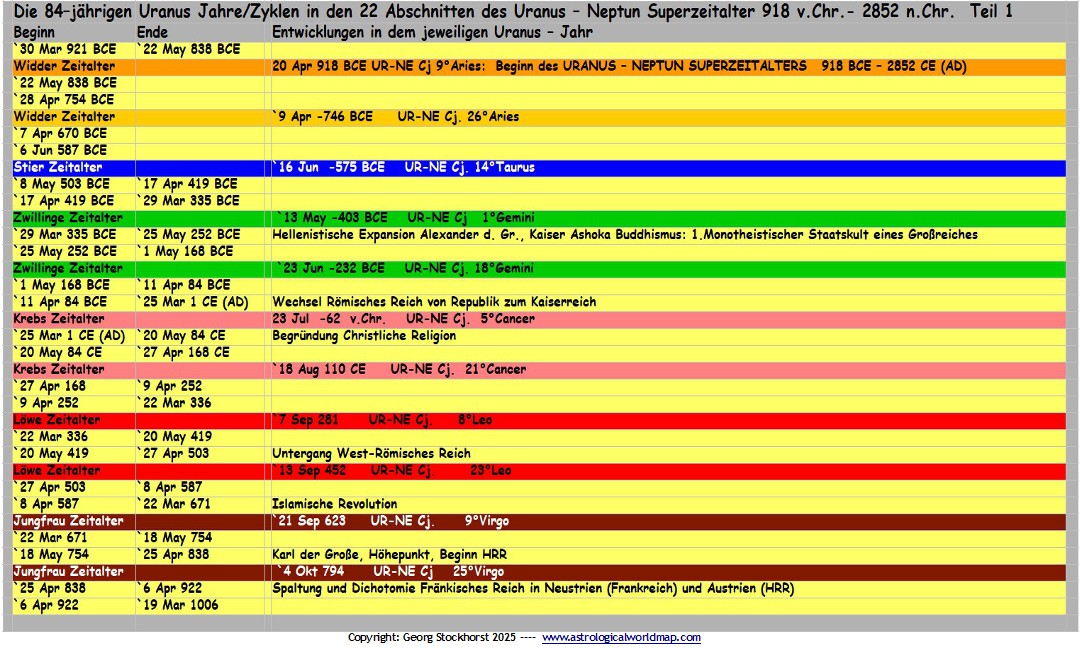The width and height of the screenshot is (1082, 648).
Task: Click the first green Zwillinge Zeitalter cell
Action: pos(73,218)
